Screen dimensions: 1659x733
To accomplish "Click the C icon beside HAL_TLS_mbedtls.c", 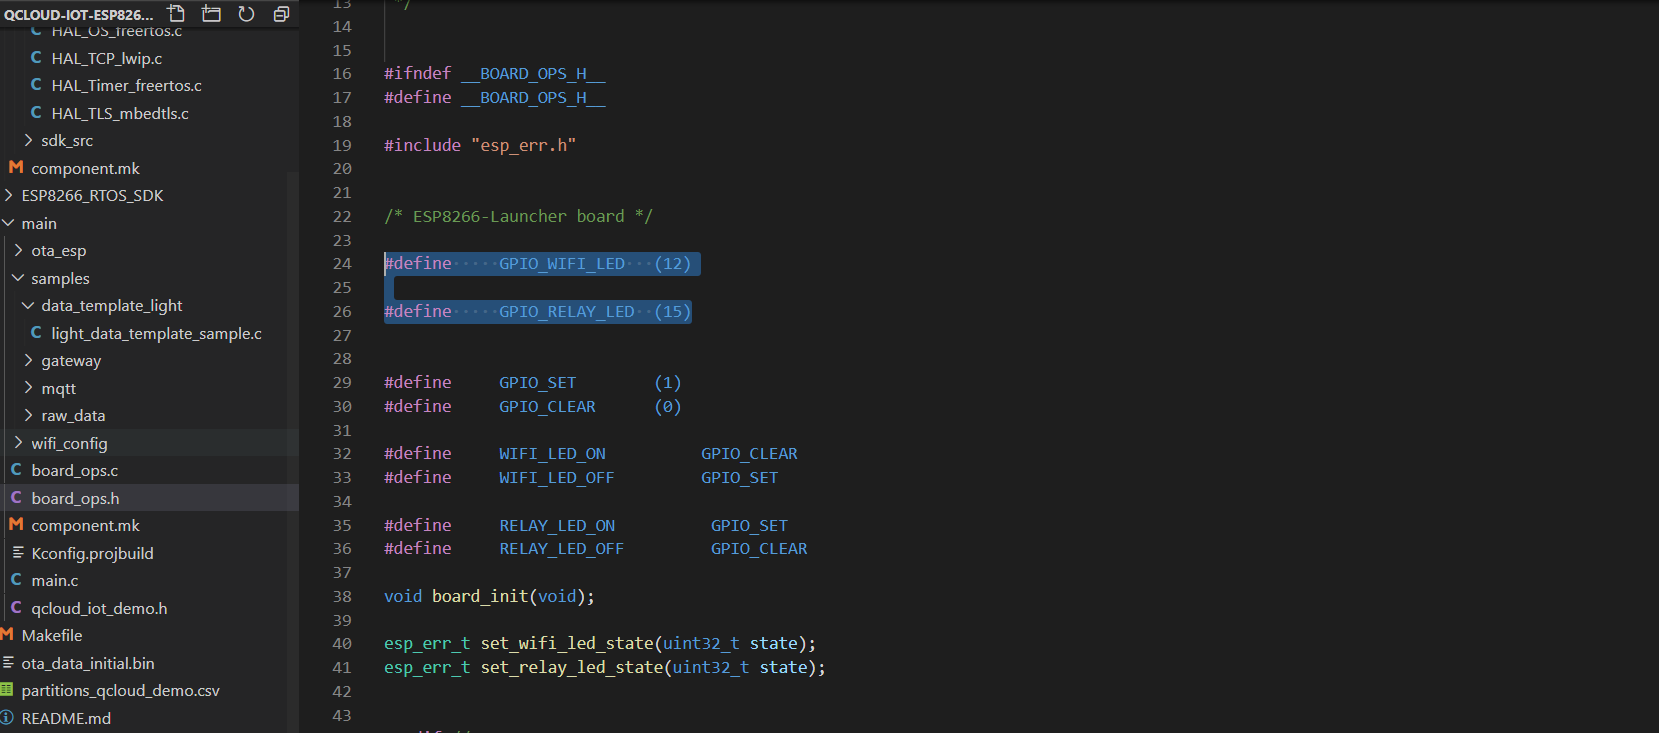I will pyautogui.click(x=36, y=113).
